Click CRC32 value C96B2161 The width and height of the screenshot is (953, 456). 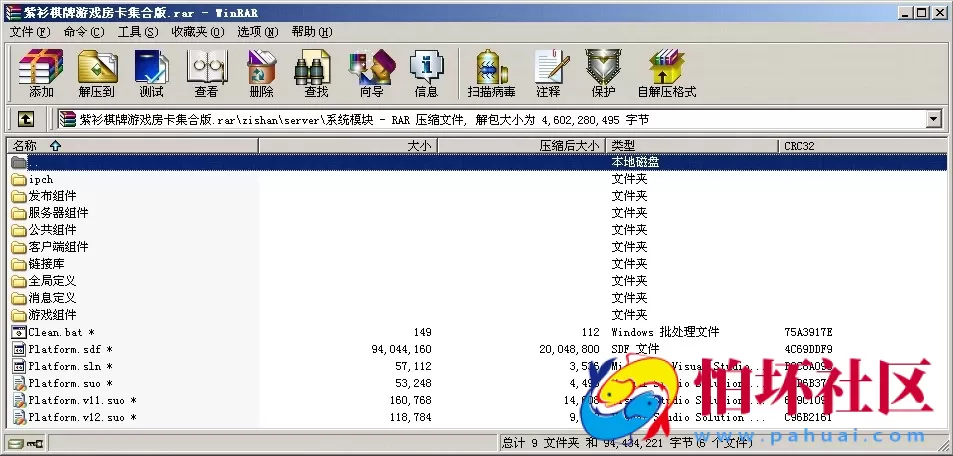point(808,417)
